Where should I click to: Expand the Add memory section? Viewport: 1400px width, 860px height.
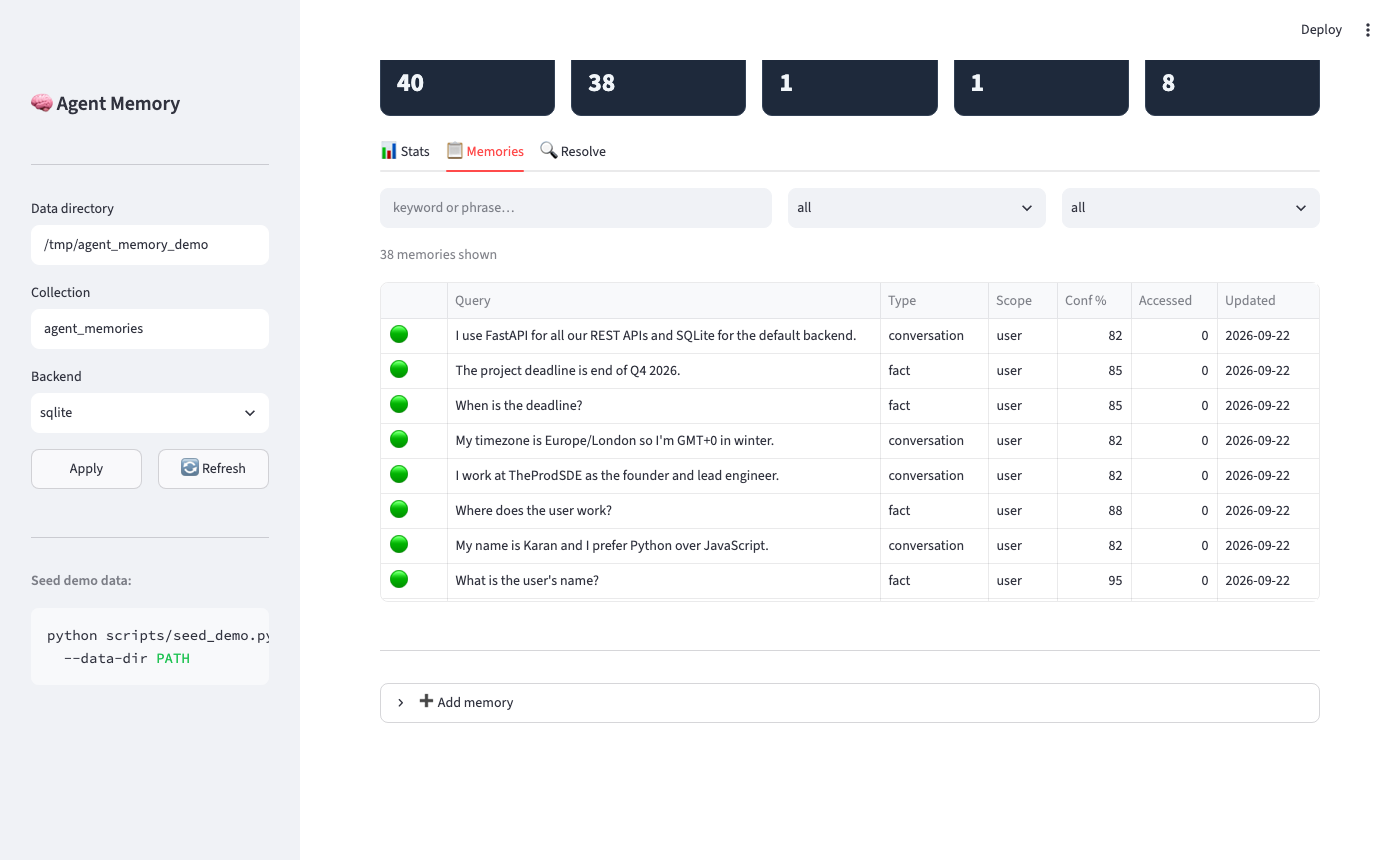point(849,702)
